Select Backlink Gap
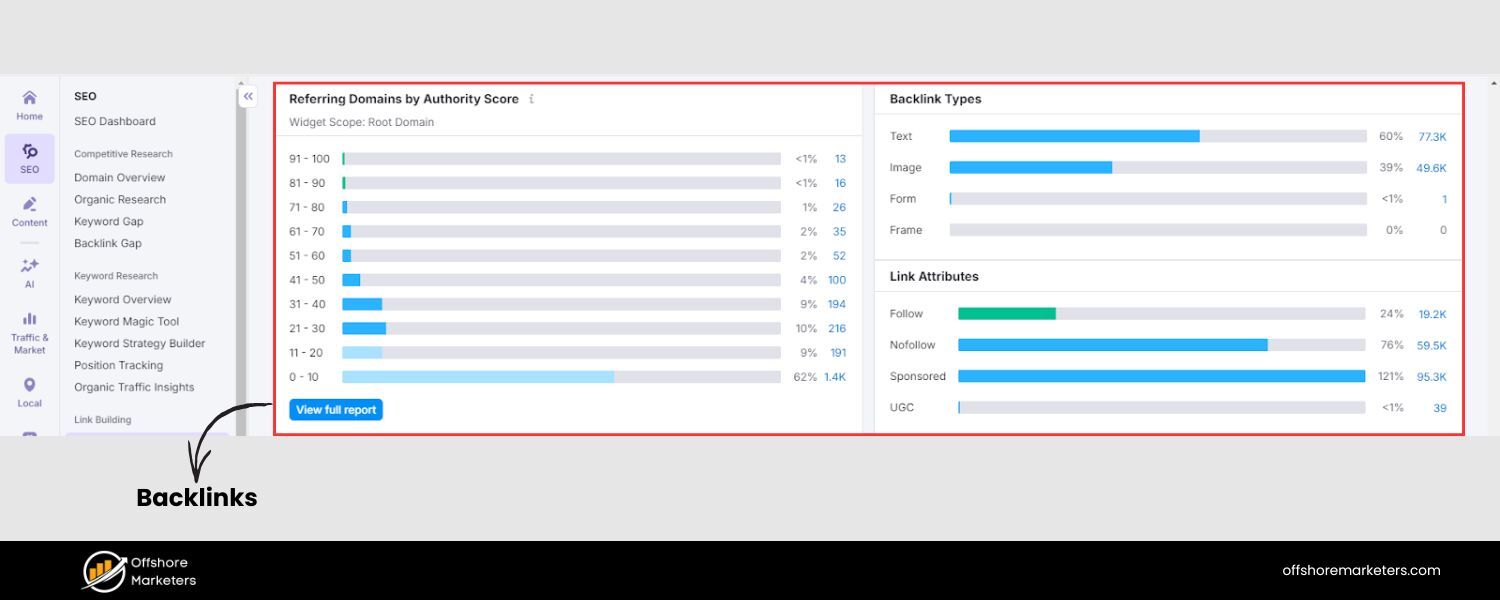 pos(107,243)
